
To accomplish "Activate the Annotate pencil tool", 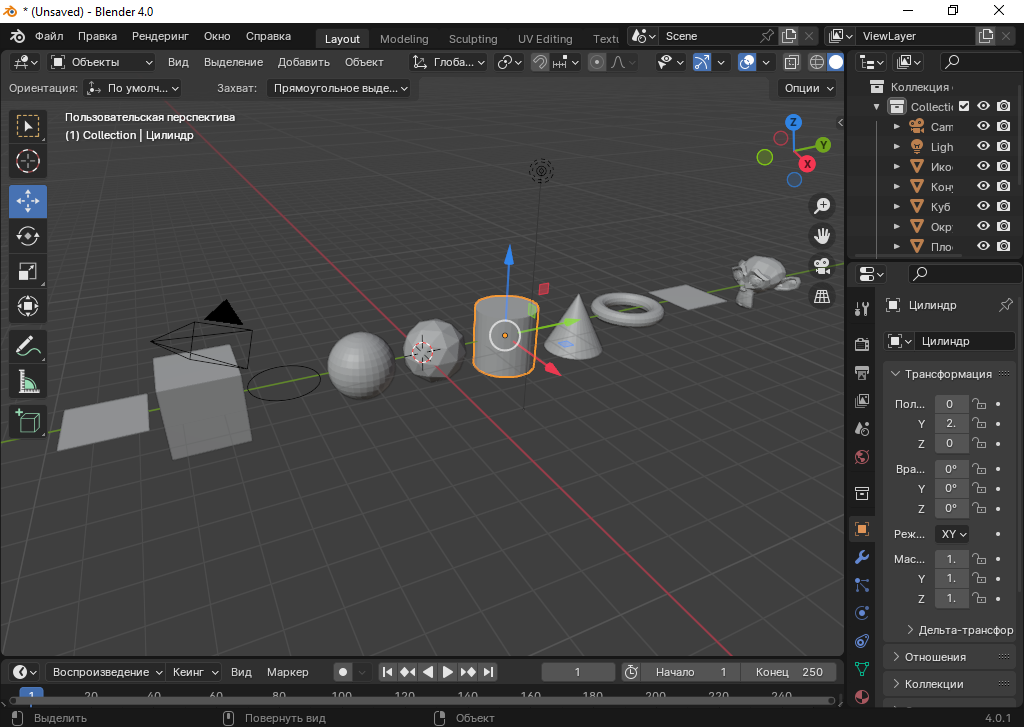I will (x=28, y=346).
